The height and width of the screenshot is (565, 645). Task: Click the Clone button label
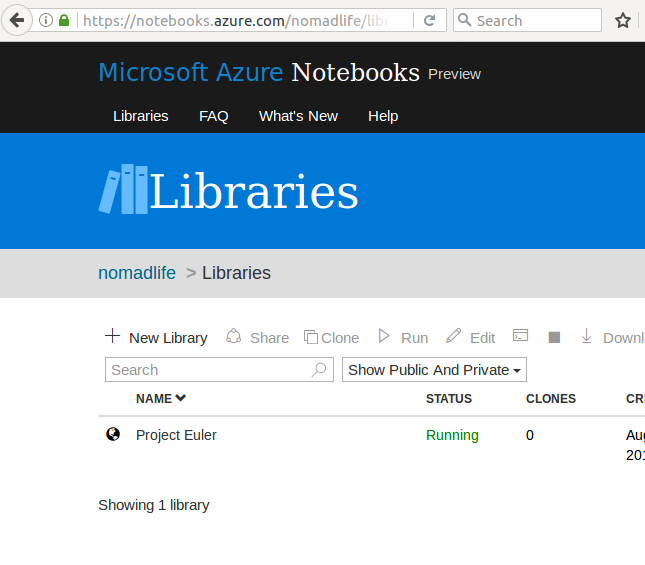[x=340, y=338]
